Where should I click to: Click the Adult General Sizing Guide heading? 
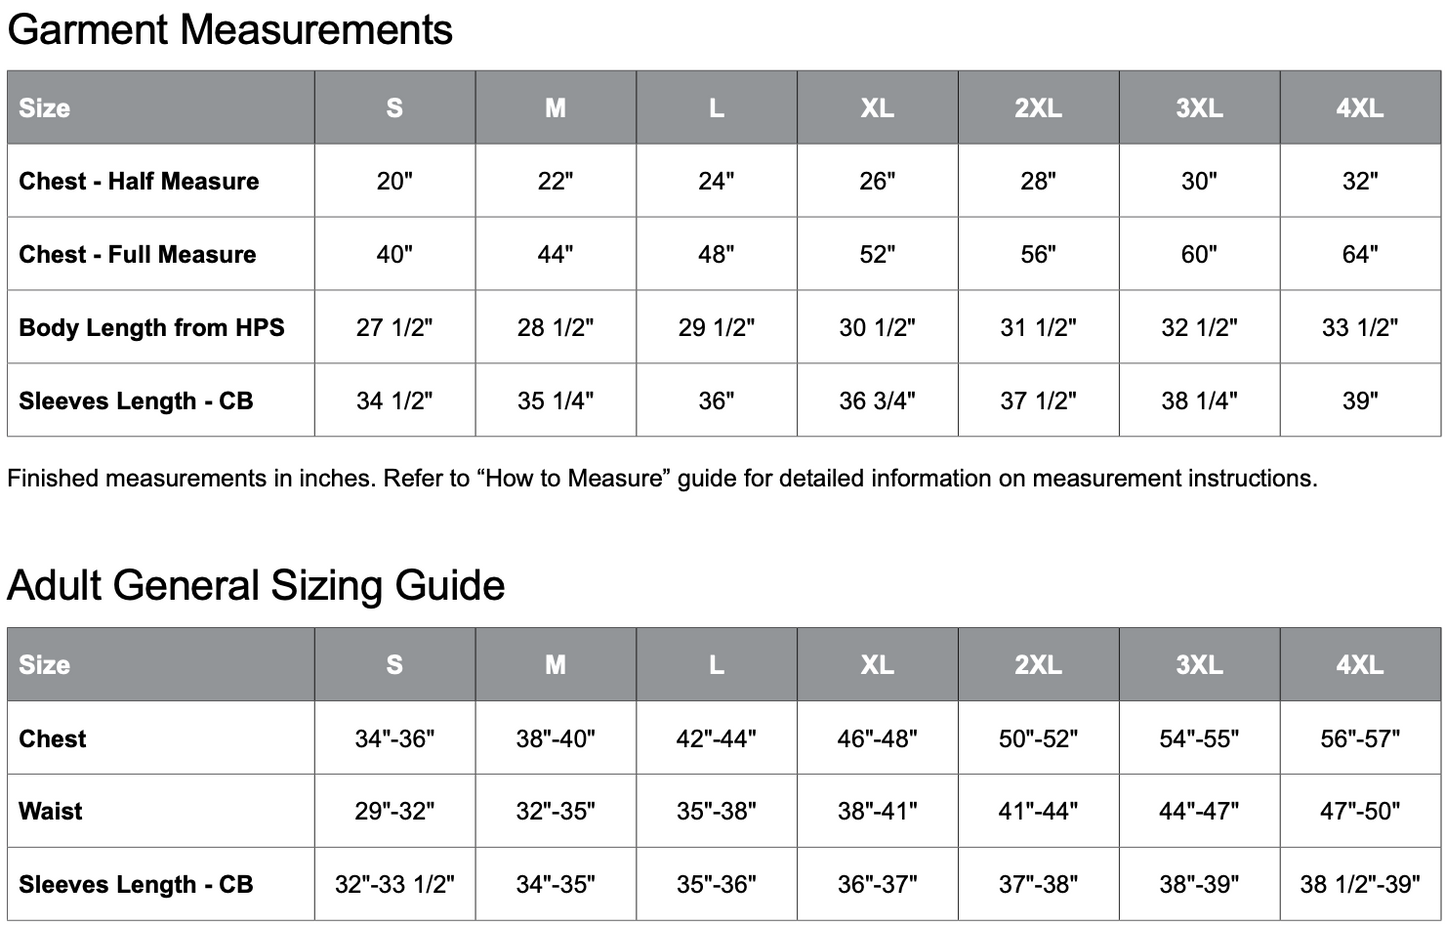click(256, 586)
